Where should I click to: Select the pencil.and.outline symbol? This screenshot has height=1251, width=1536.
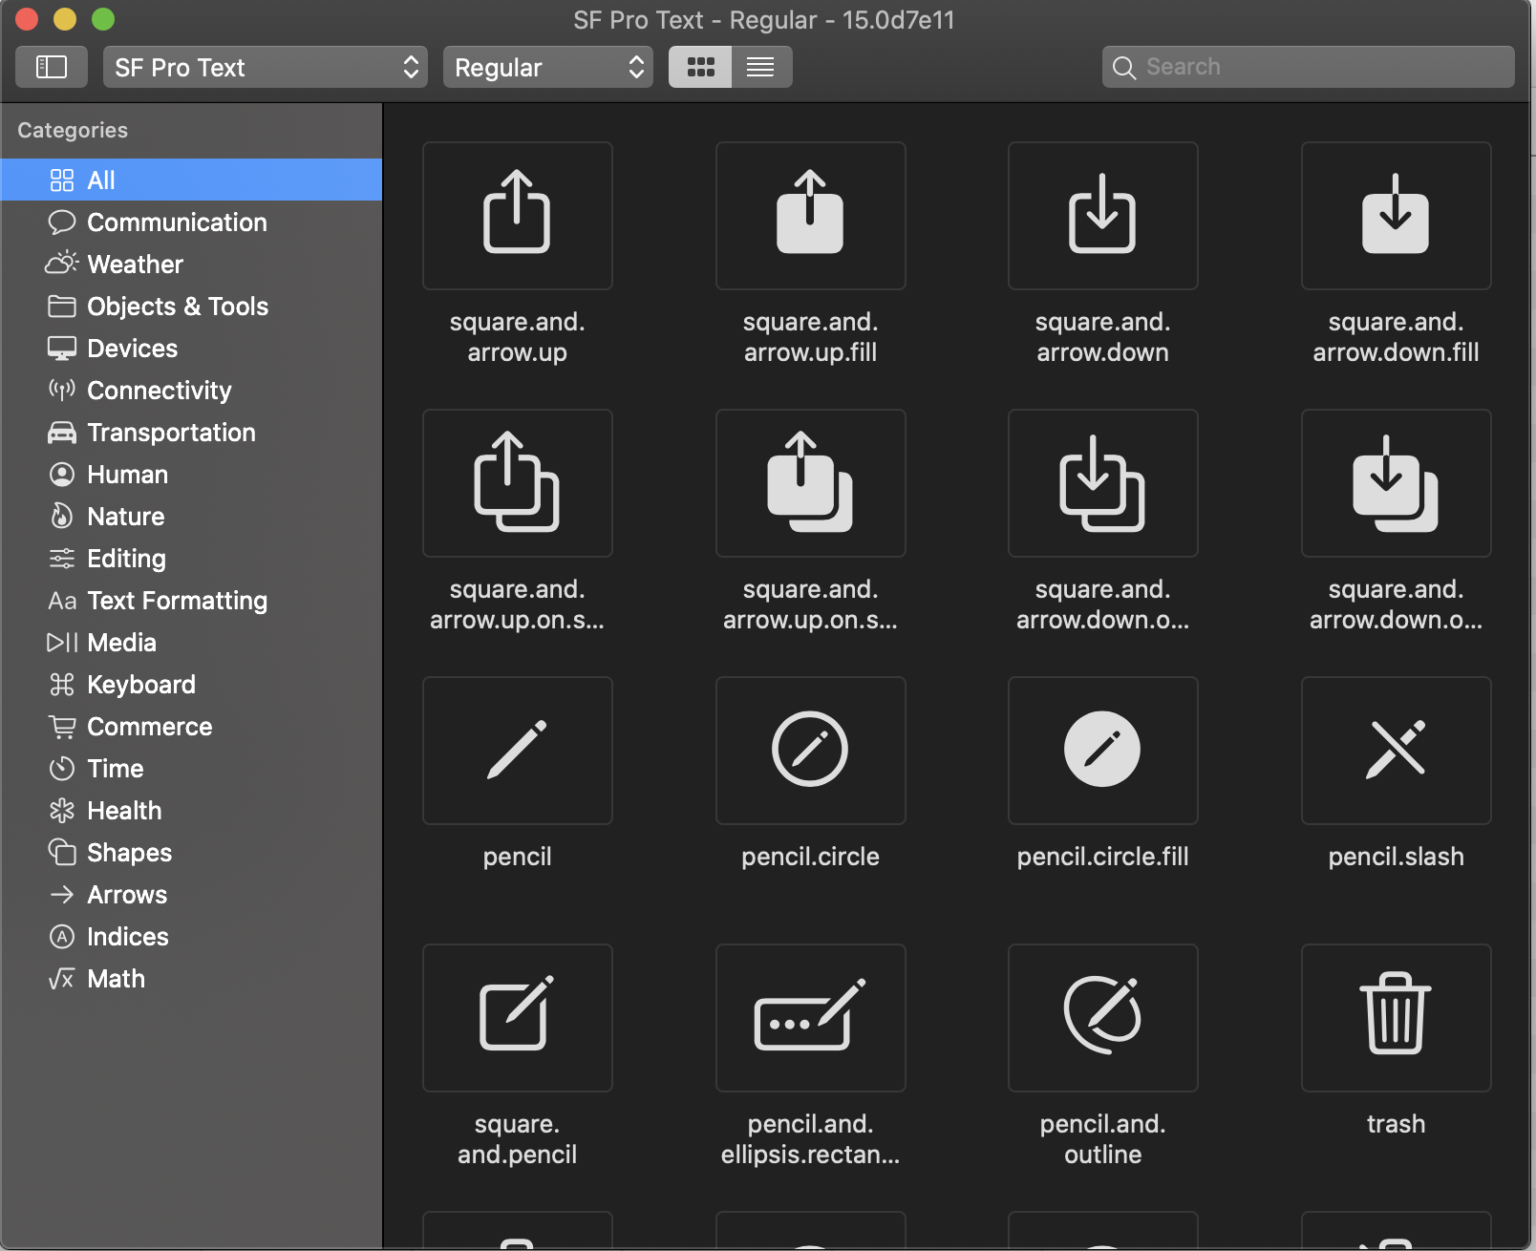[1102, 1018]
